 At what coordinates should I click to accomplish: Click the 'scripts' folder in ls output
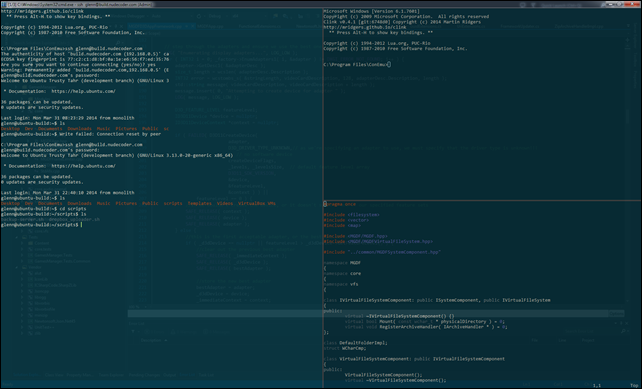173,204
